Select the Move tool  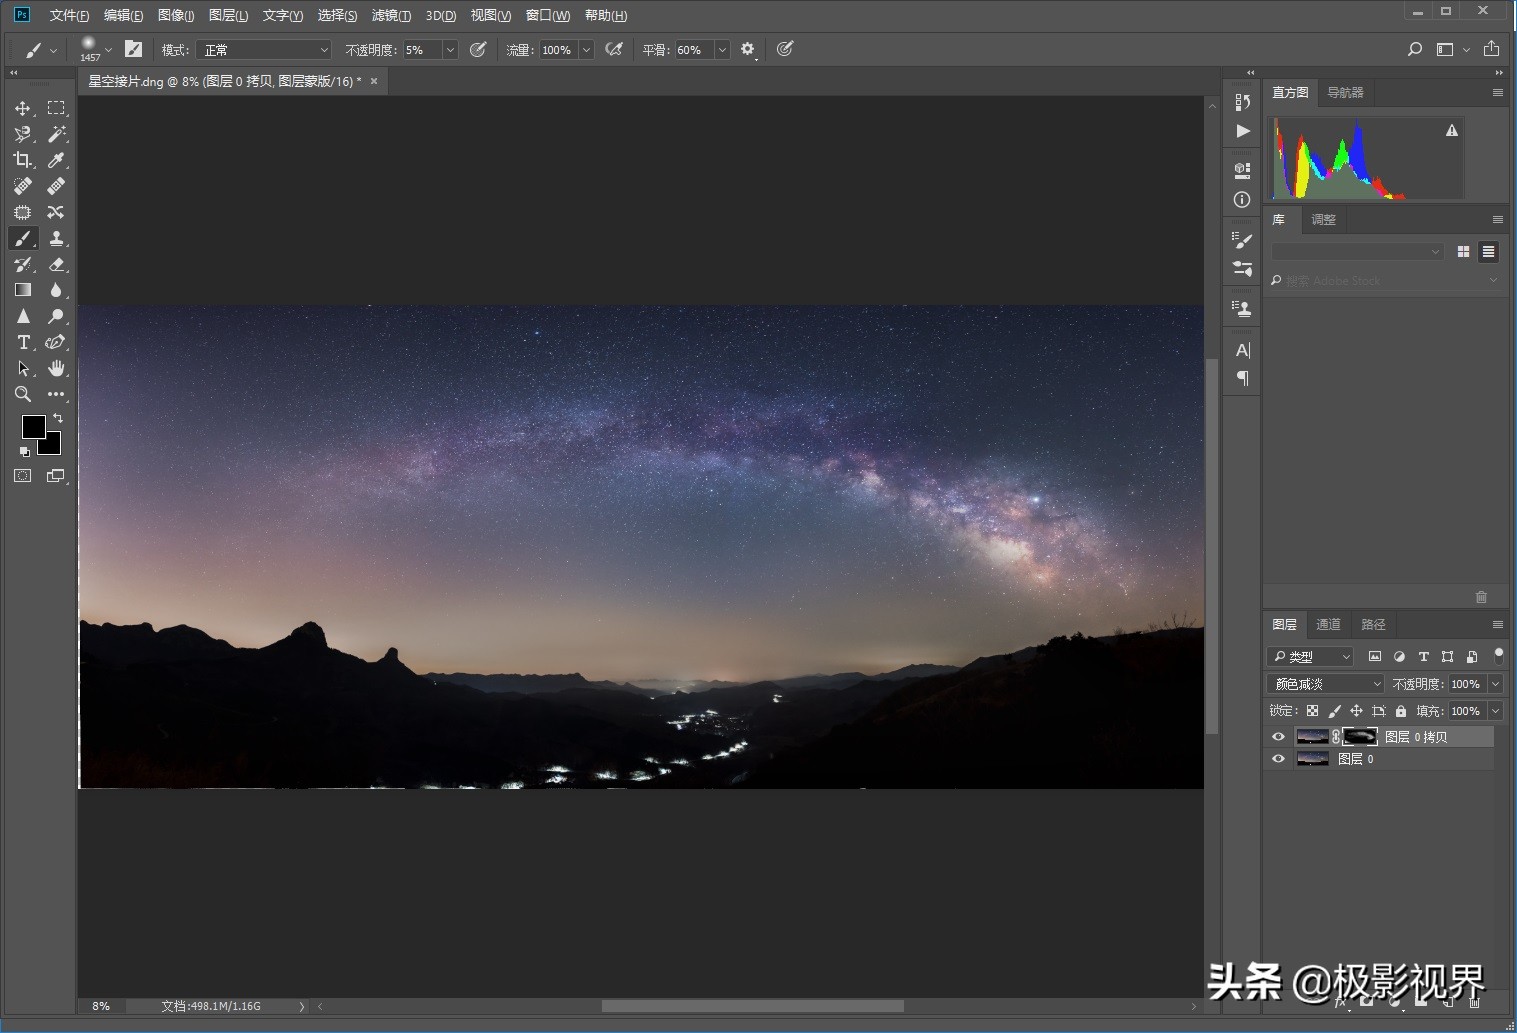[x=22, y=108]
